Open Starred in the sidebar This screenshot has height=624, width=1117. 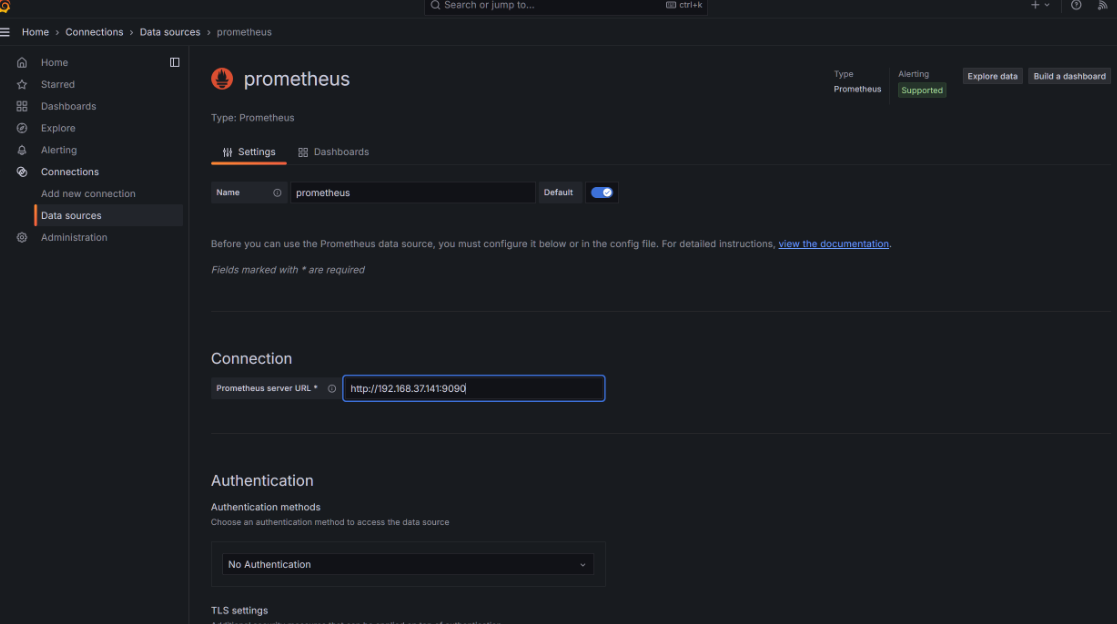(x=58, y=85)
